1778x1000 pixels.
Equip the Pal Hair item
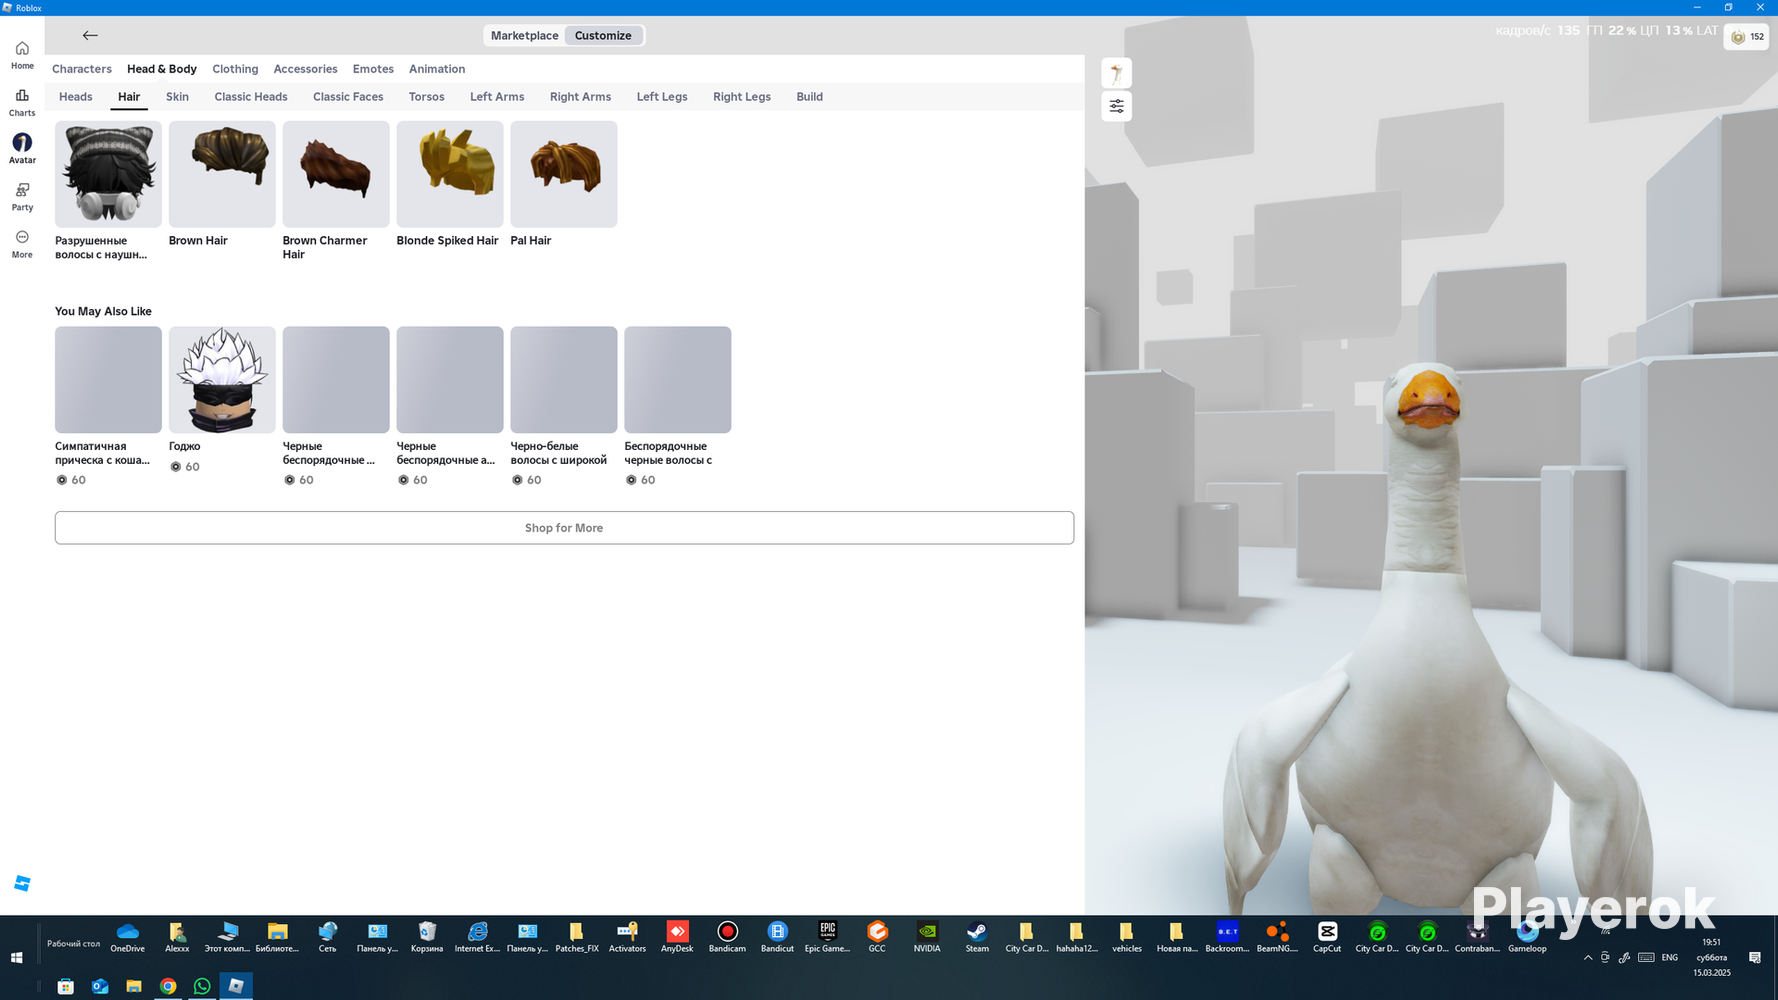(x=564, y=174)
